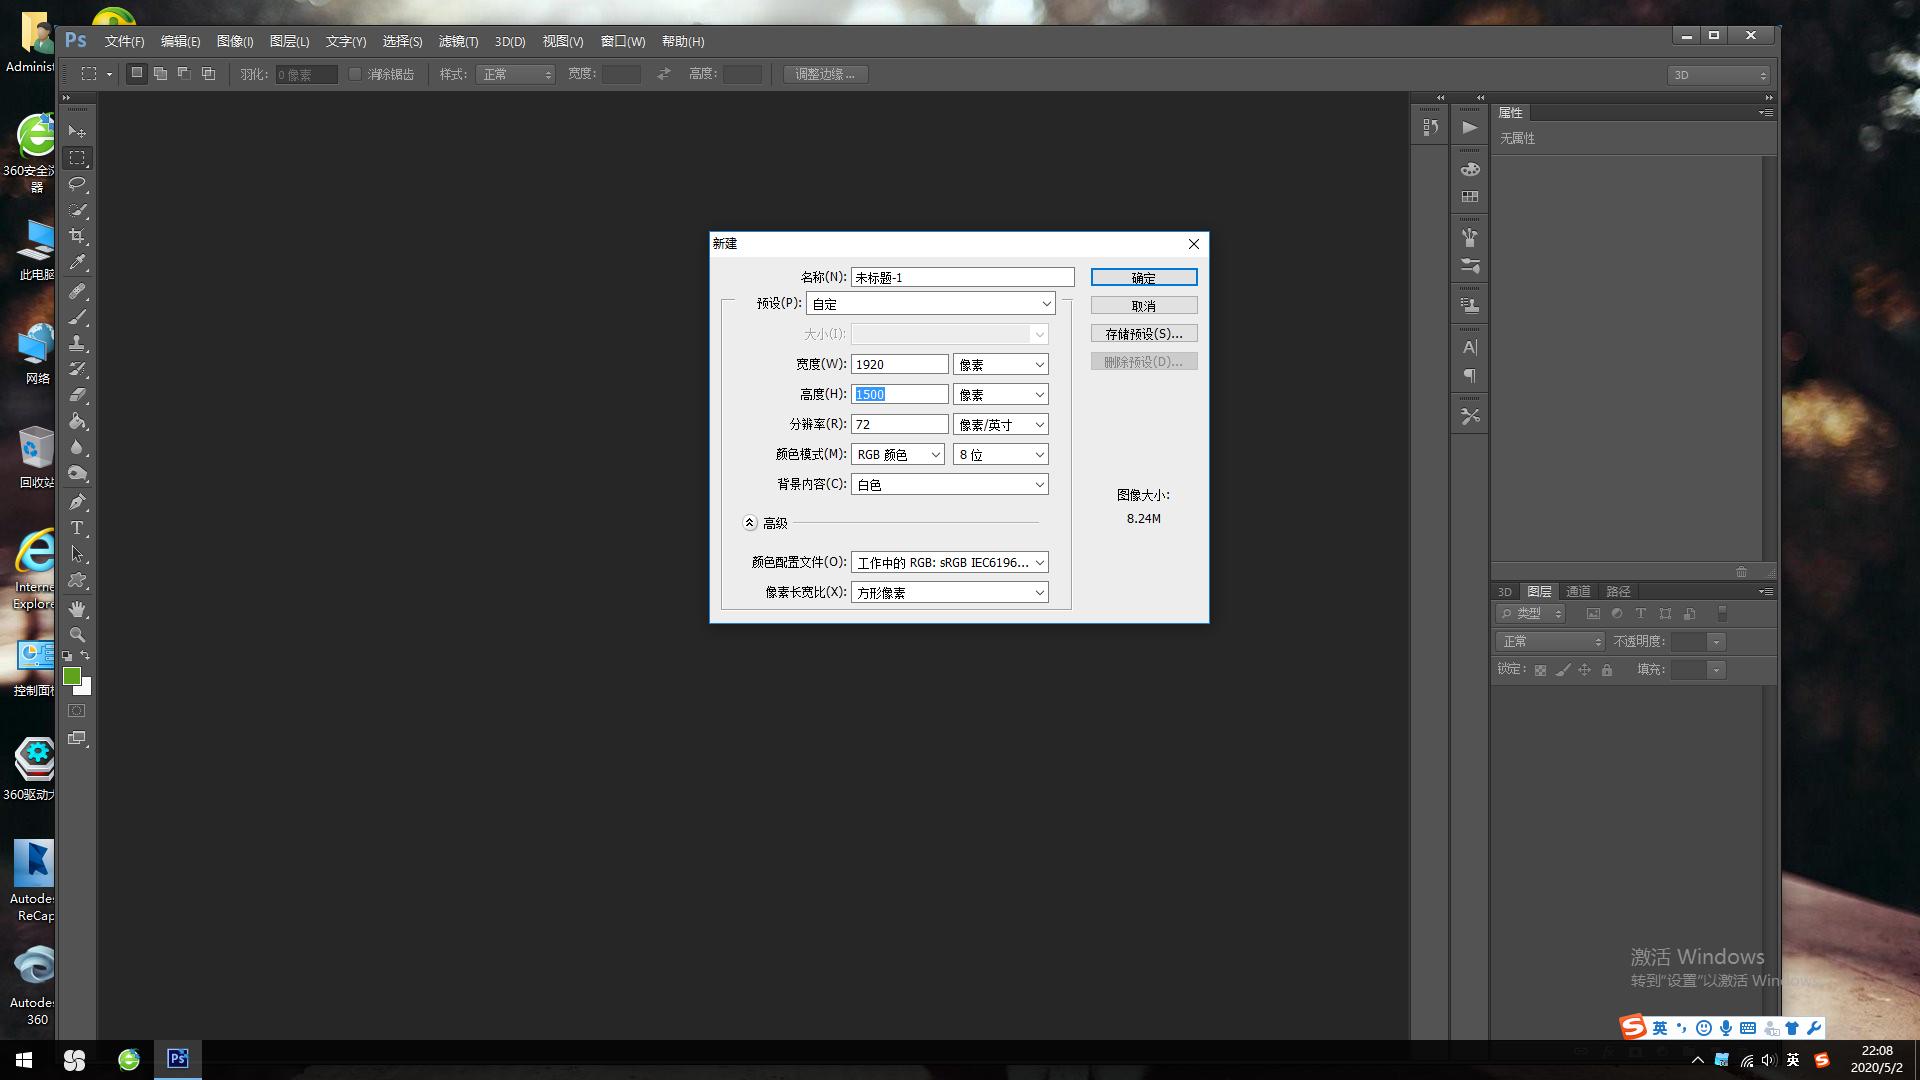The height and width of the screenshot is (1080, 1920).
Task: Select the Lasso tool
Action: coord(77,184)
